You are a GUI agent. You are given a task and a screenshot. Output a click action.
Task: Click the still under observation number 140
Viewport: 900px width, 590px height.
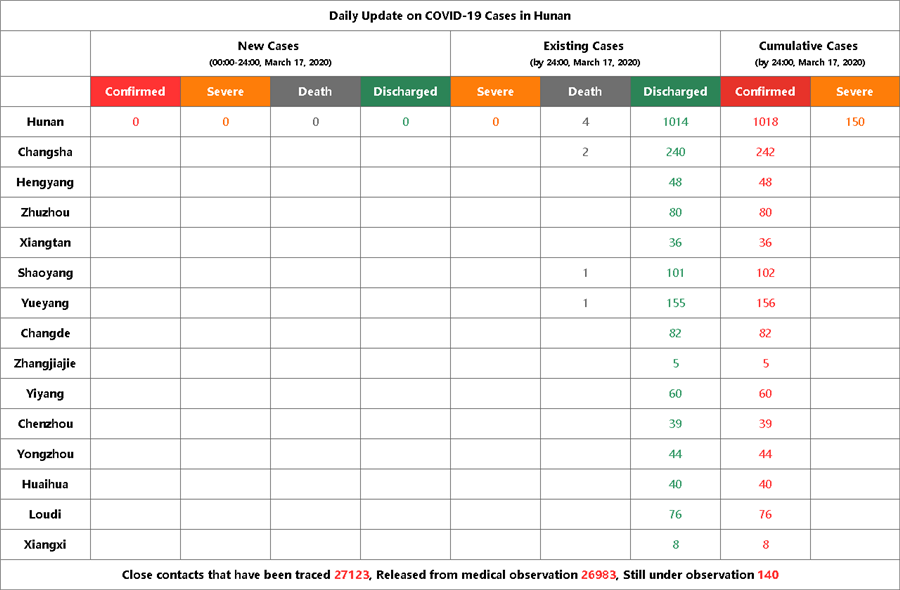click(x=768, y=575)
